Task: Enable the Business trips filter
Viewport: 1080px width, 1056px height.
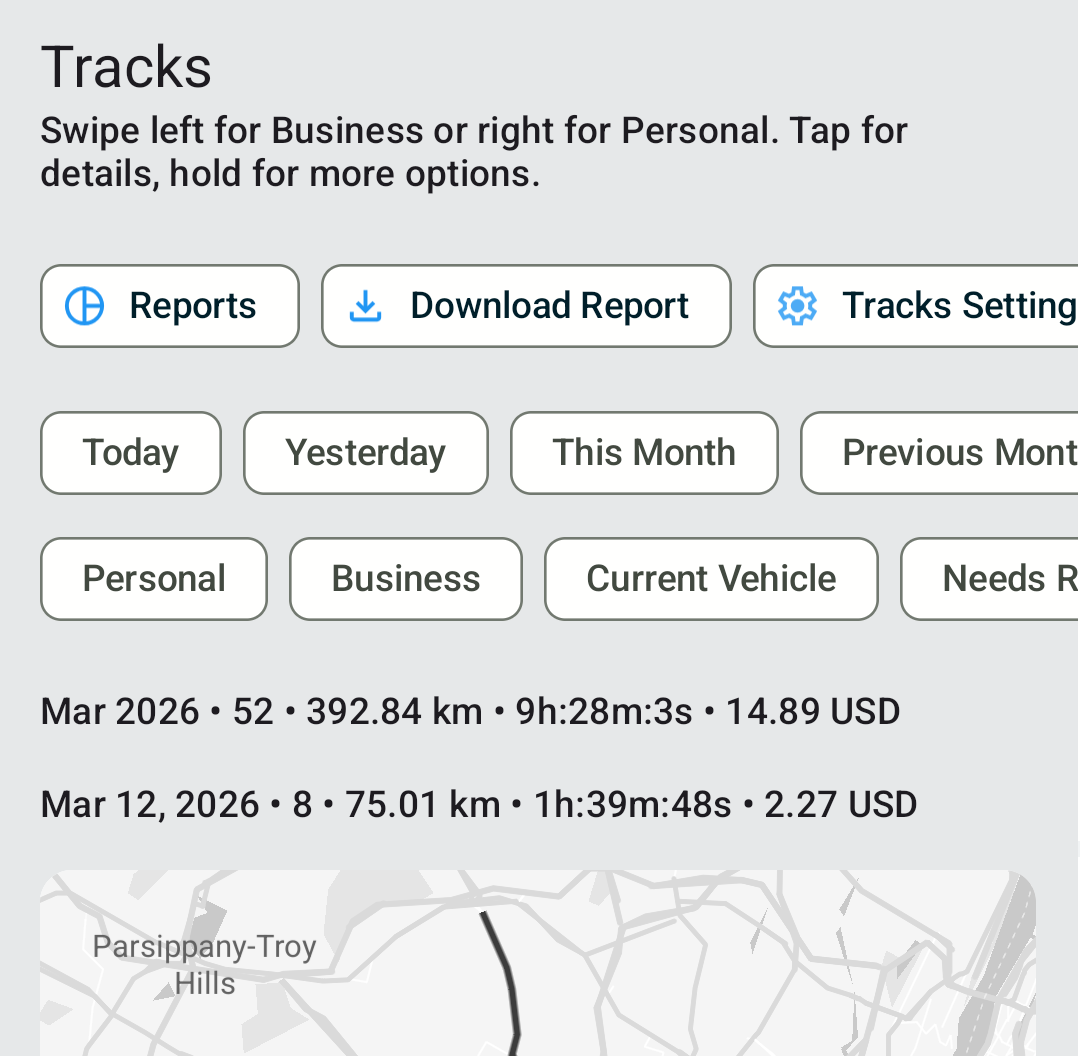Action: (405, 578)
